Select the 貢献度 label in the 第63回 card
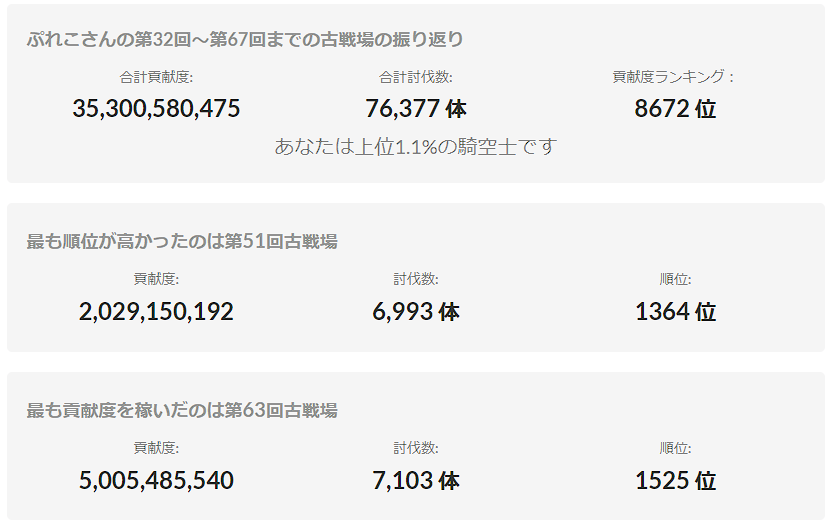Screen dimensions: 829x527 pos(156,449)
